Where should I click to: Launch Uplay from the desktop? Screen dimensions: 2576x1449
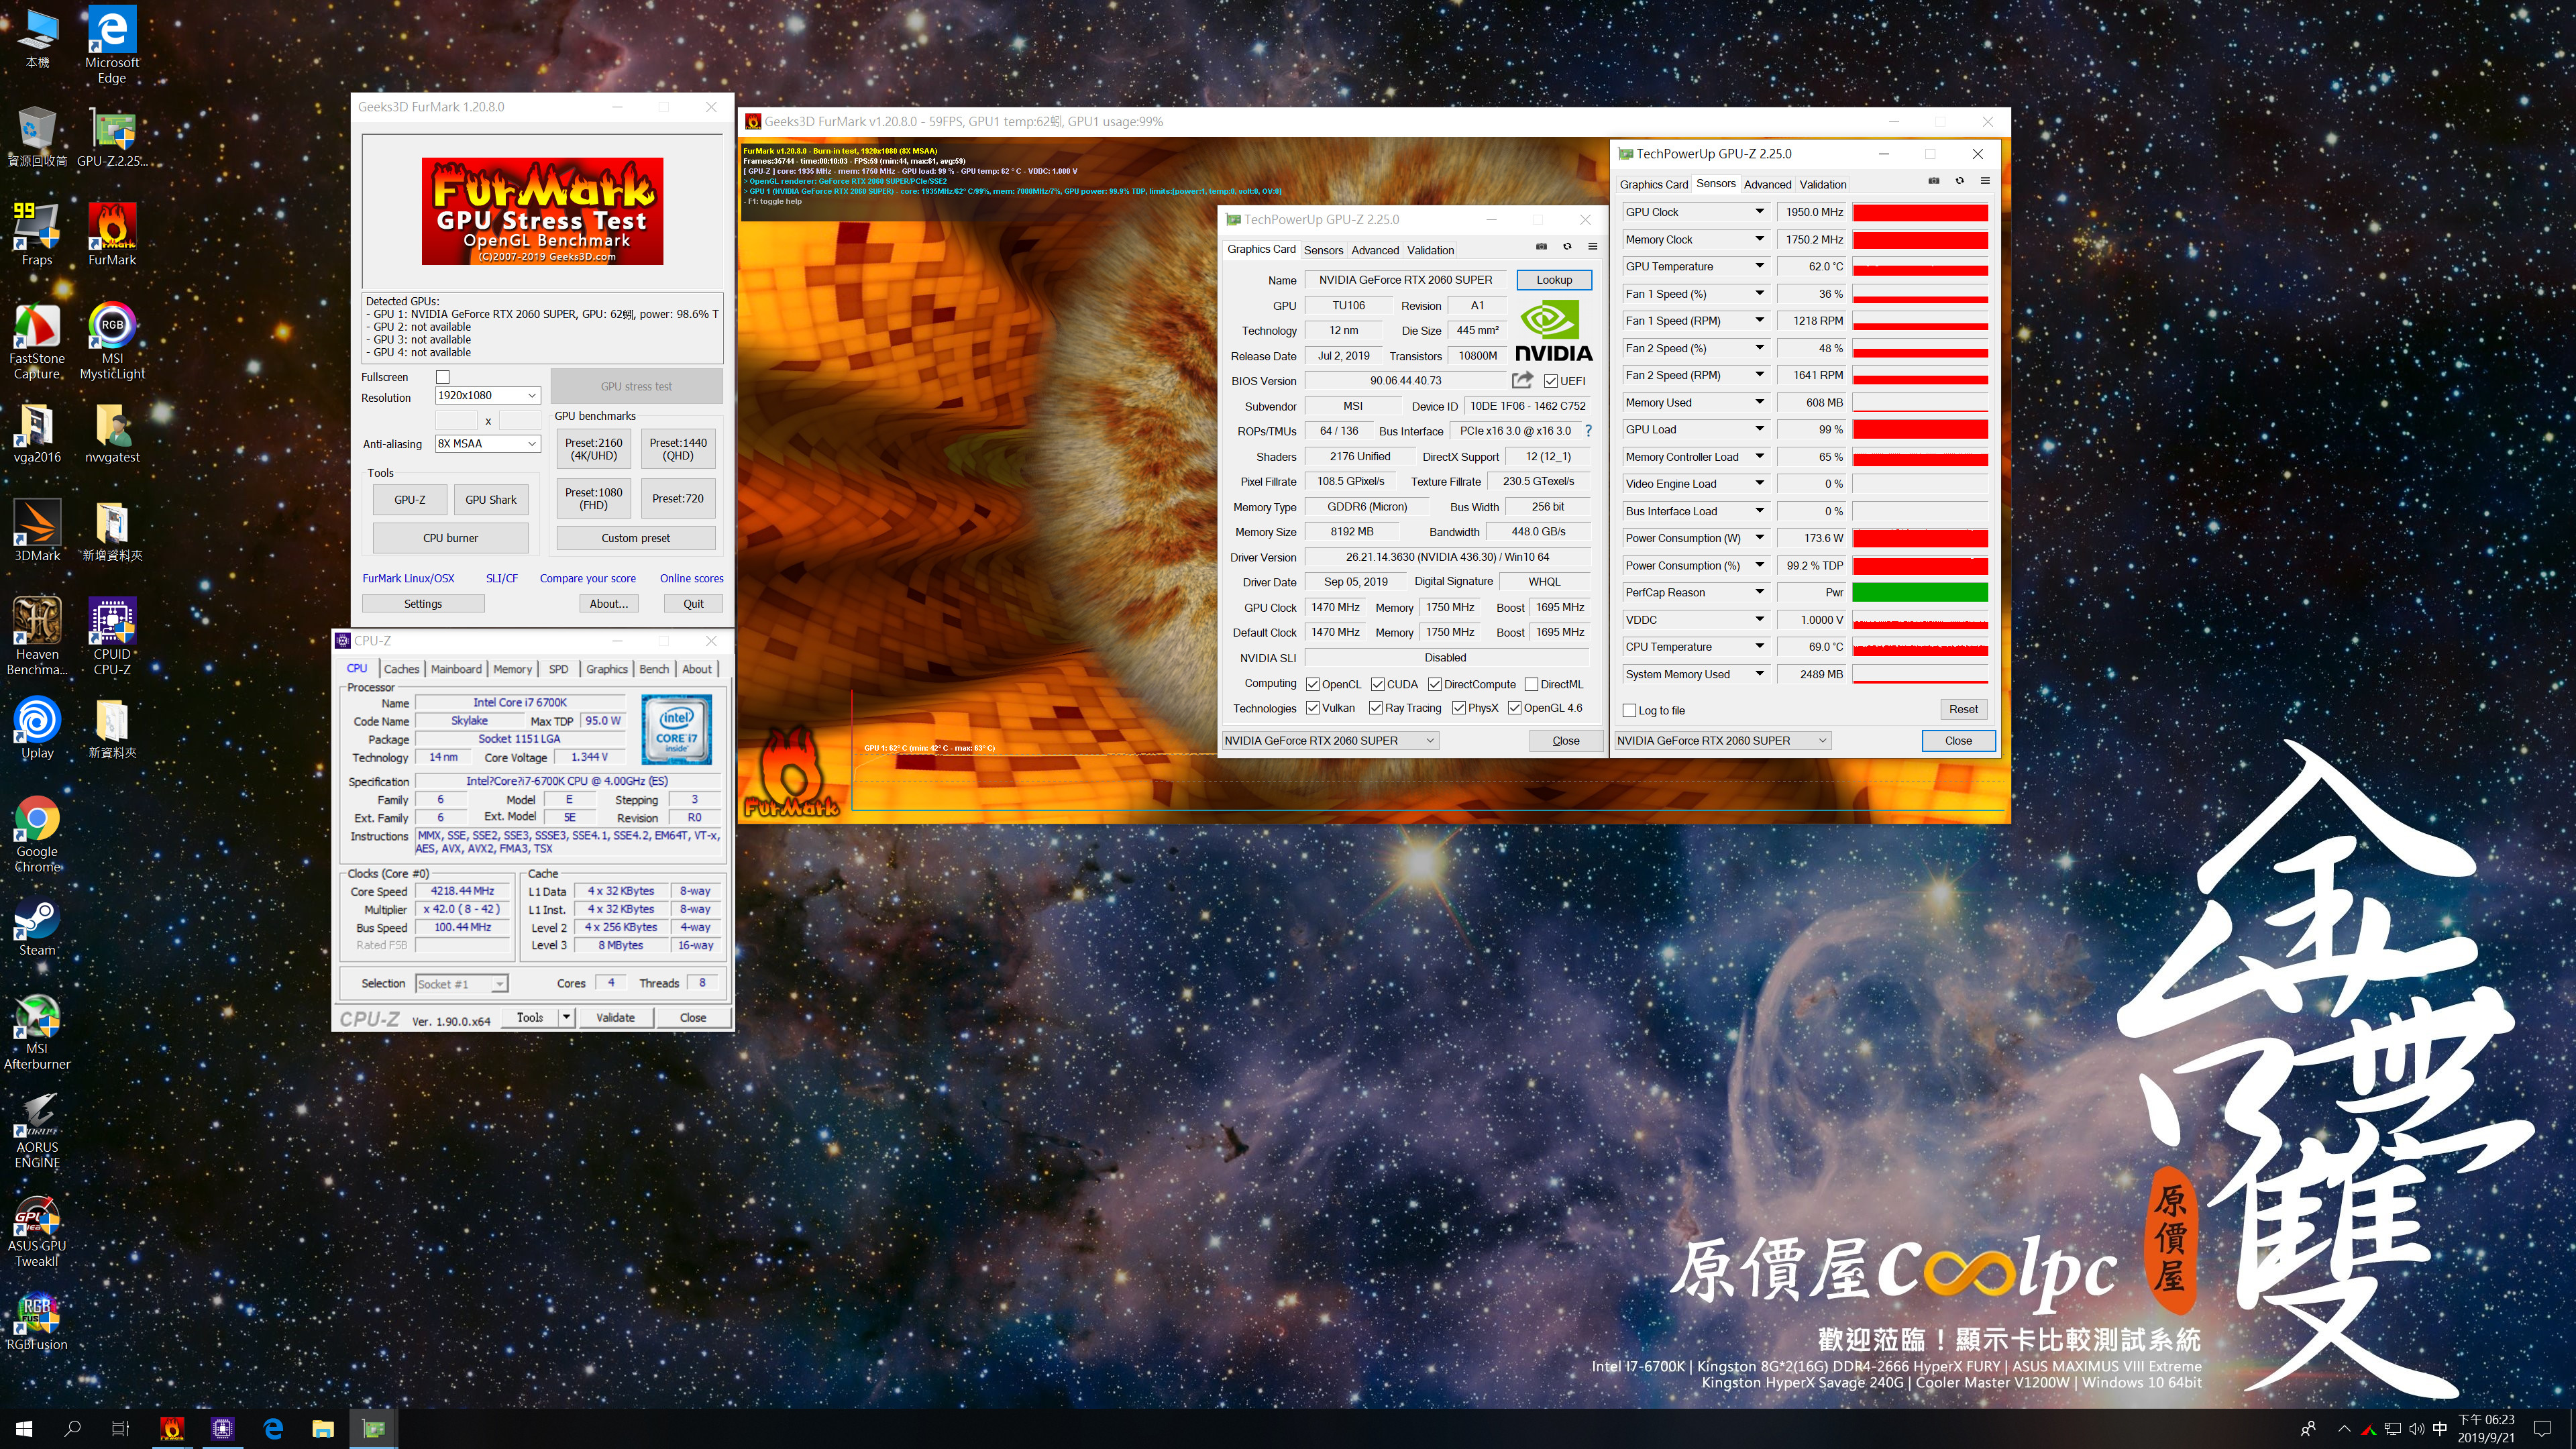tap(37, 727)
